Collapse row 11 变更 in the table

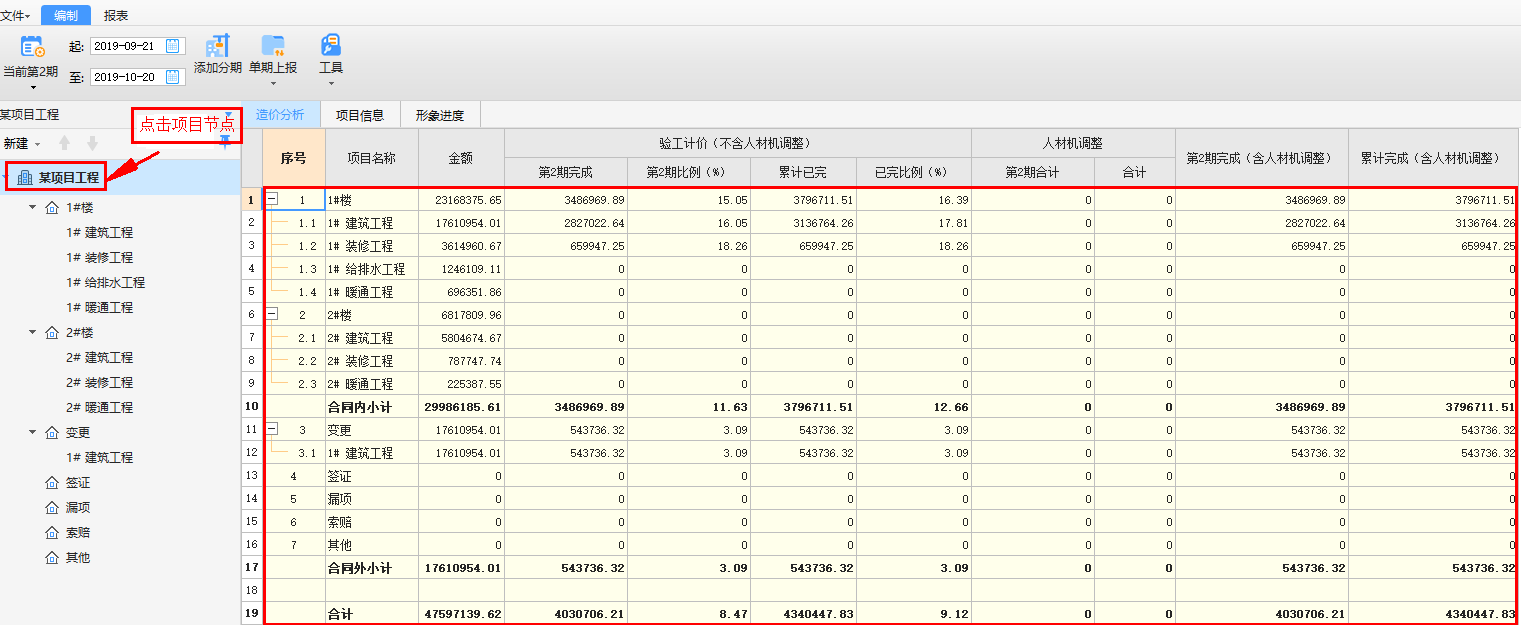tap(272, 430)
